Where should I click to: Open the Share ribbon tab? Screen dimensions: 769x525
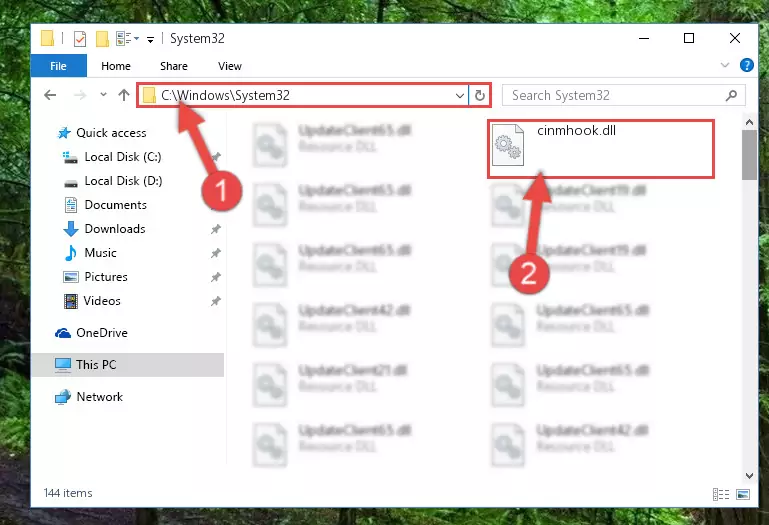click(x=174, y=66)
